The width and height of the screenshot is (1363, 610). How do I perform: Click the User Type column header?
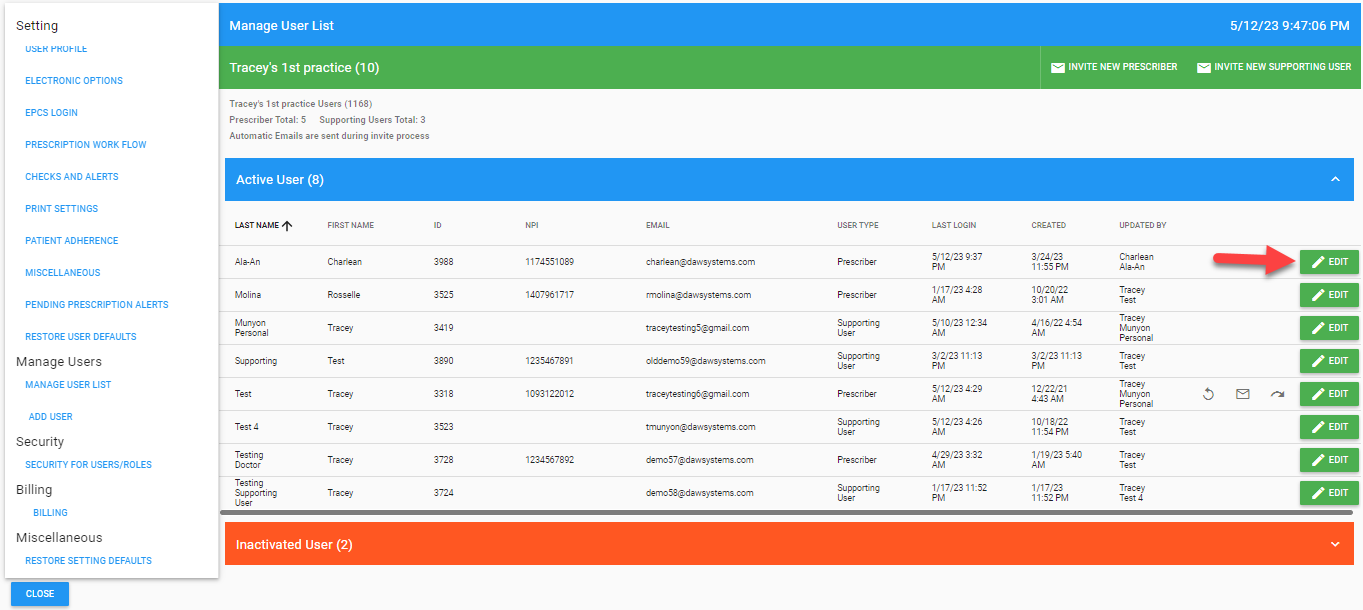[858, 226]
